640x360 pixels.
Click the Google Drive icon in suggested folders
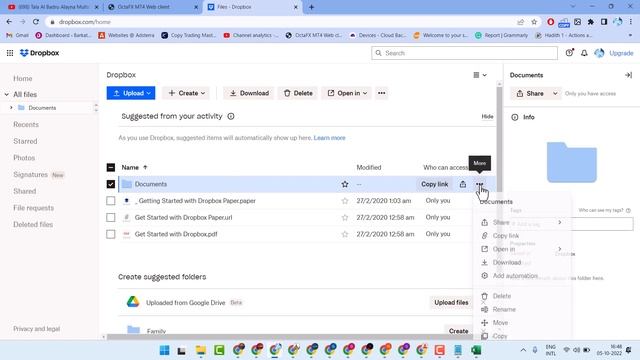[x=133, y=302]
